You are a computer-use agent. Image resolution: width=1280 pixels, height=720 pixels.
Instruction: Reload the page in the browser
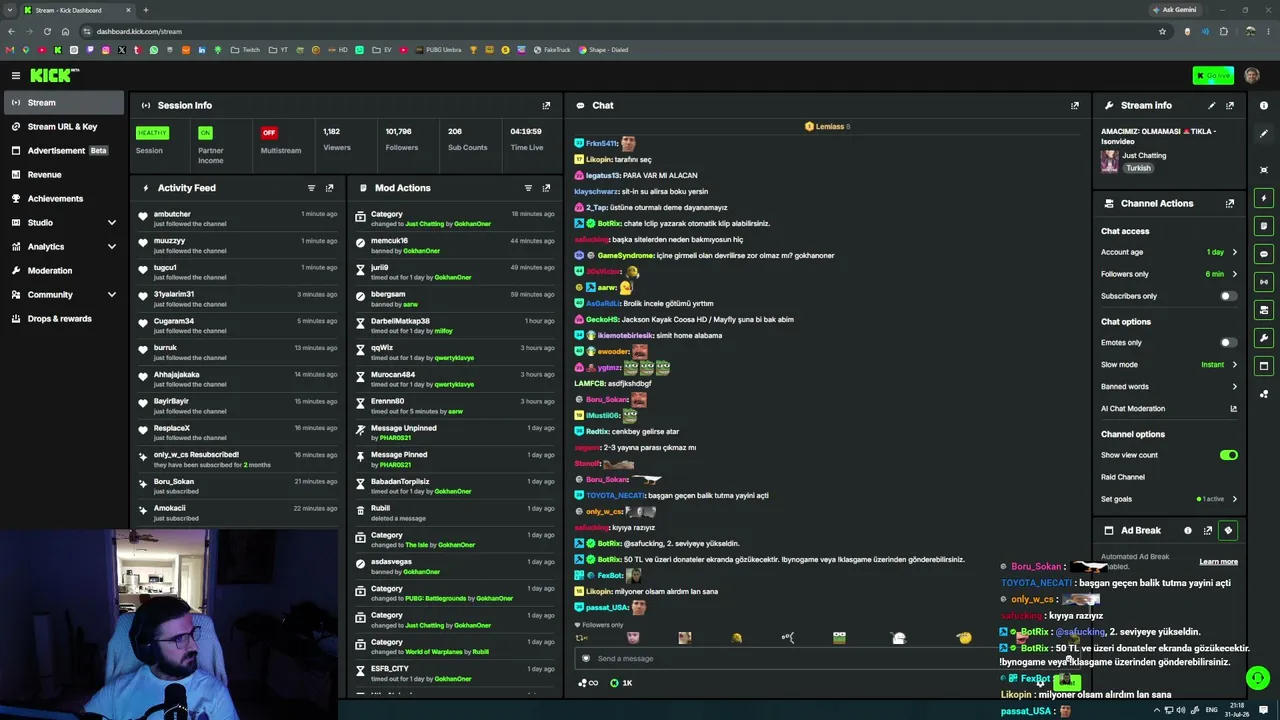coord(47,31)
